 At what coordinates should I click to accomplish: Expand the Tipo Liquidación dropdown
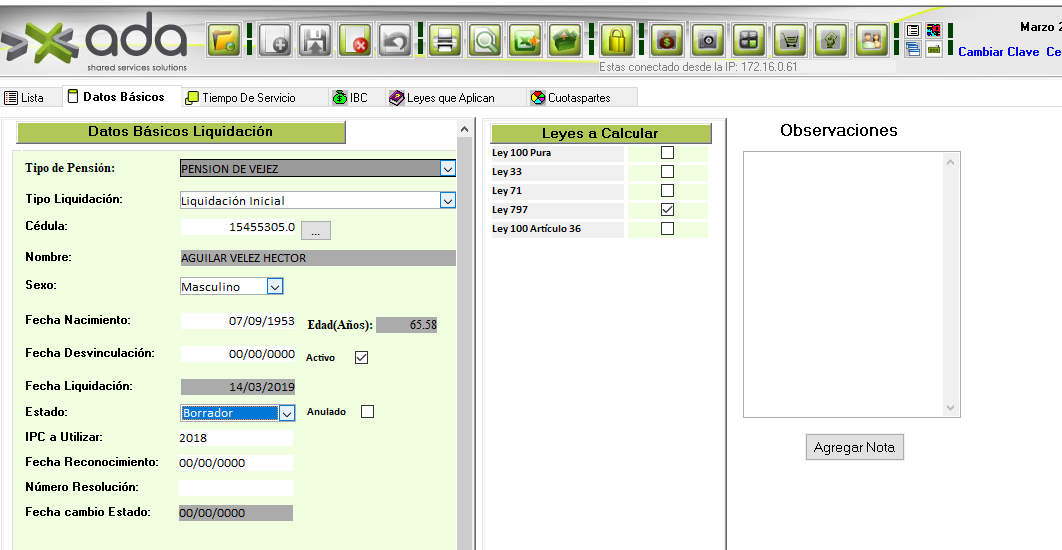447,201
